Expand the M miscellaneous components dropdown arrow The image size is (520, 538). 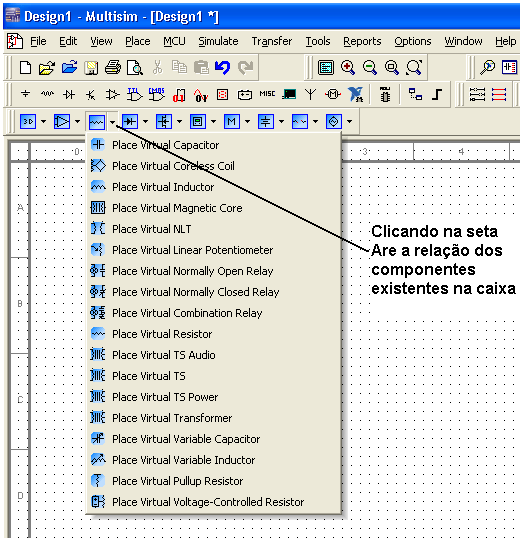[247, 121]
